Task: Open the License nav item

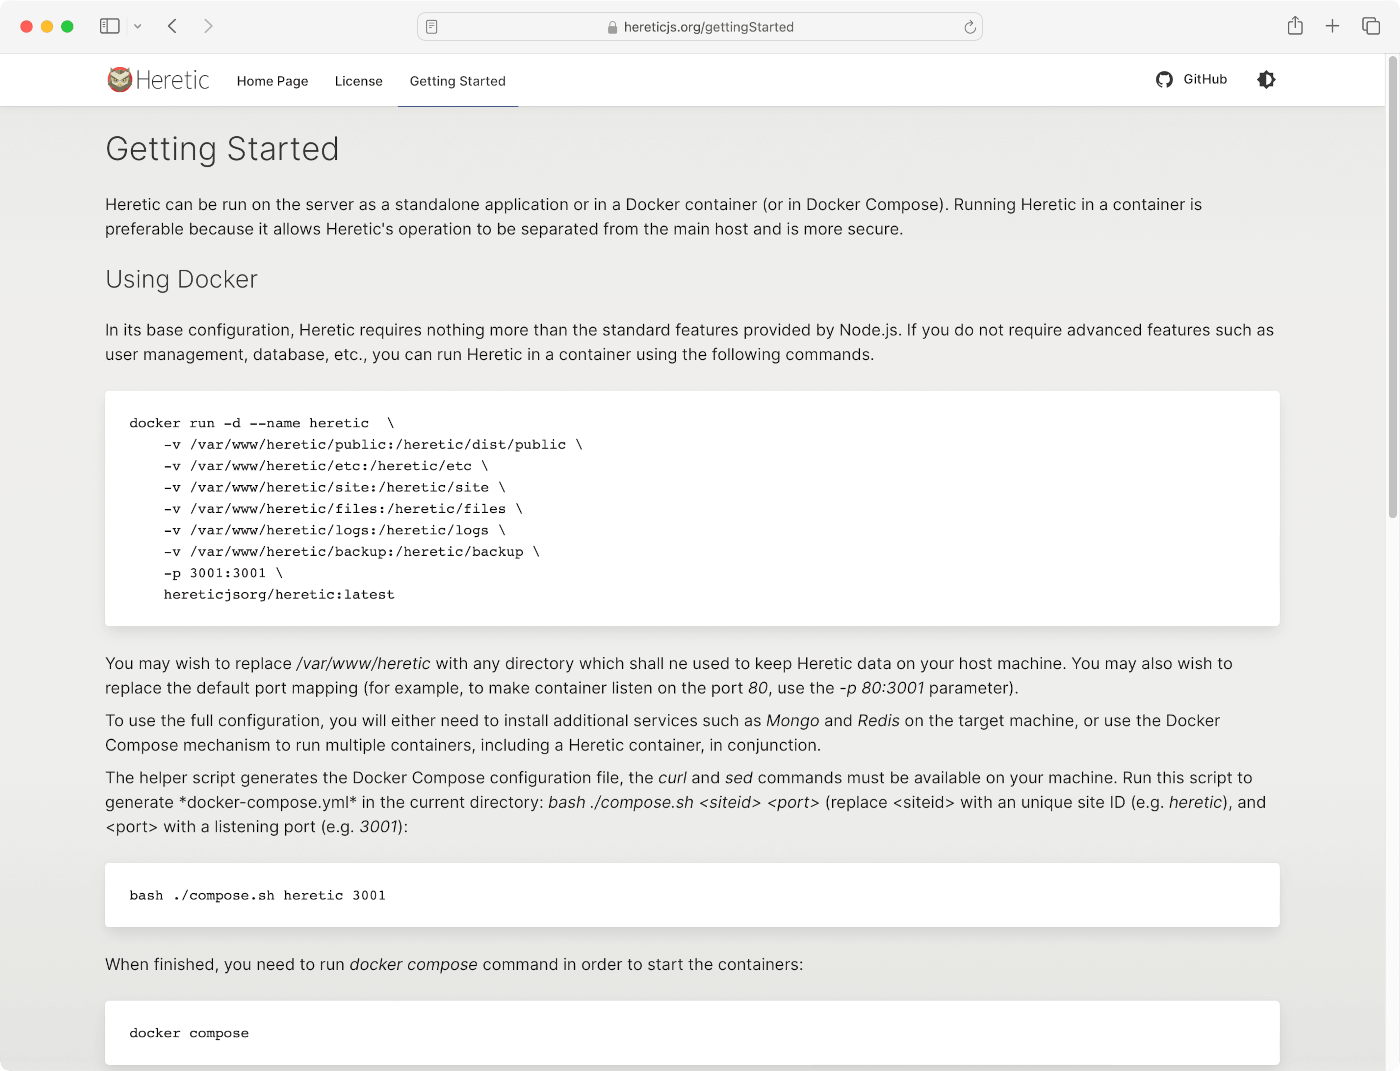Action: point(358,81)
